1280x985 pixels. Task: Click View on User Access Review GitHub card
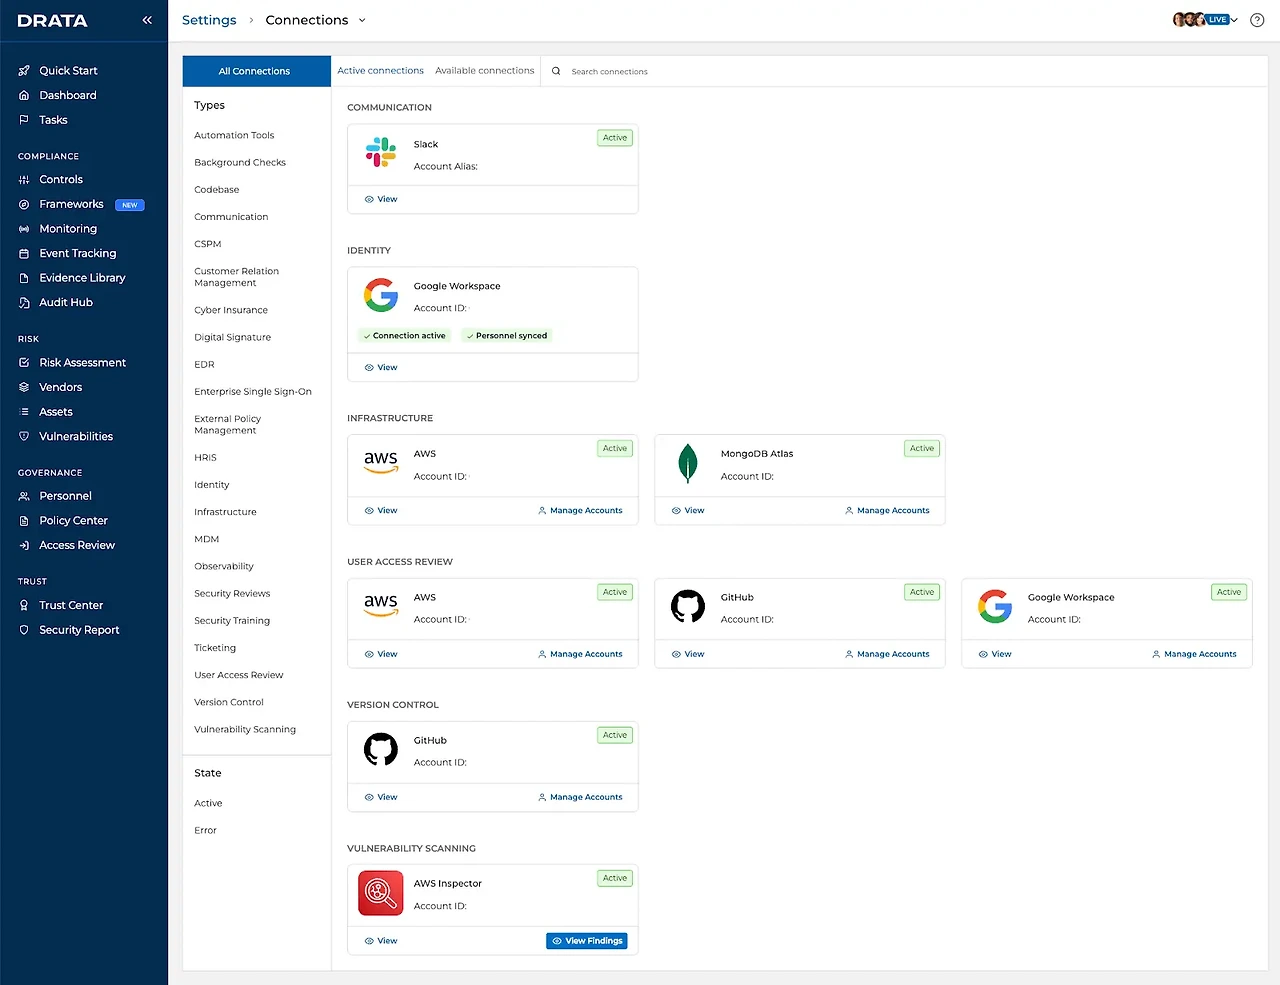click(x=688, y=655)
